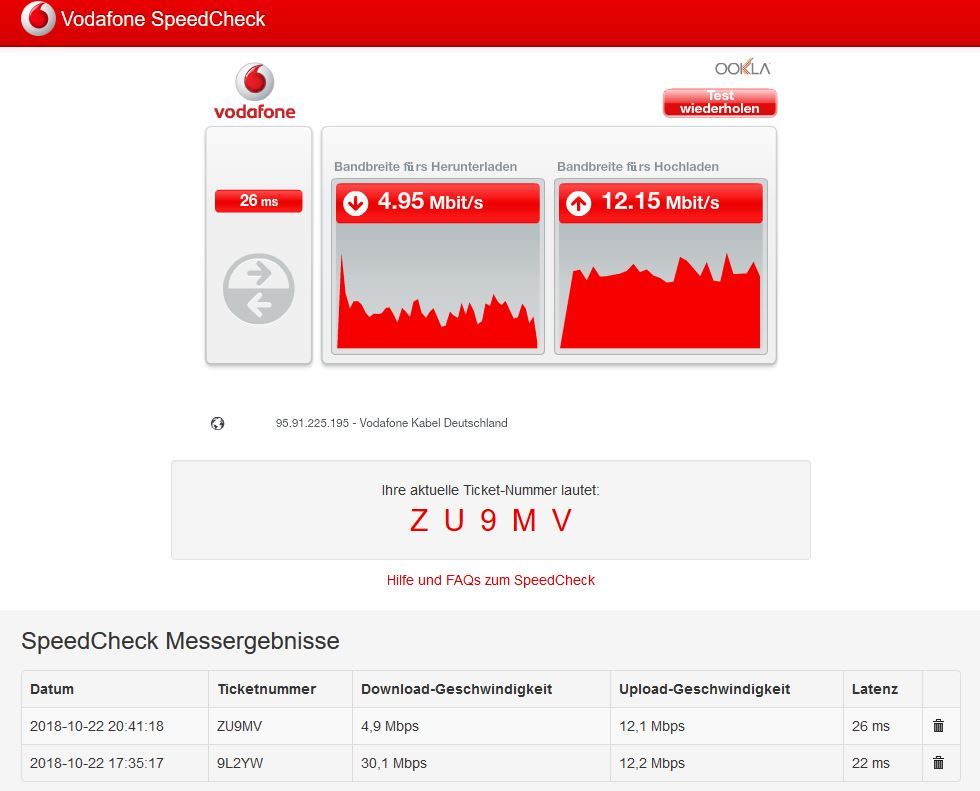Open Hilfe und FAQs zum SpeedCheck link
Viewport: 980px width, 791px height.
coord(491,580)
